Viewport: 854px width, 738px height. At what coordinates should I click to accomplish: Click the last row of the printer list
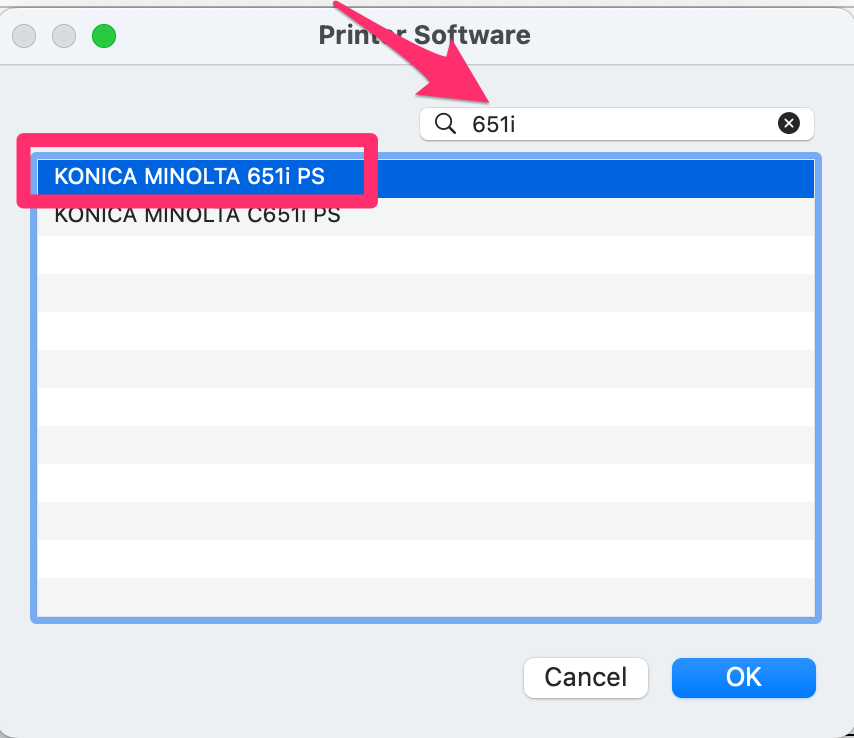coord(426,598)
